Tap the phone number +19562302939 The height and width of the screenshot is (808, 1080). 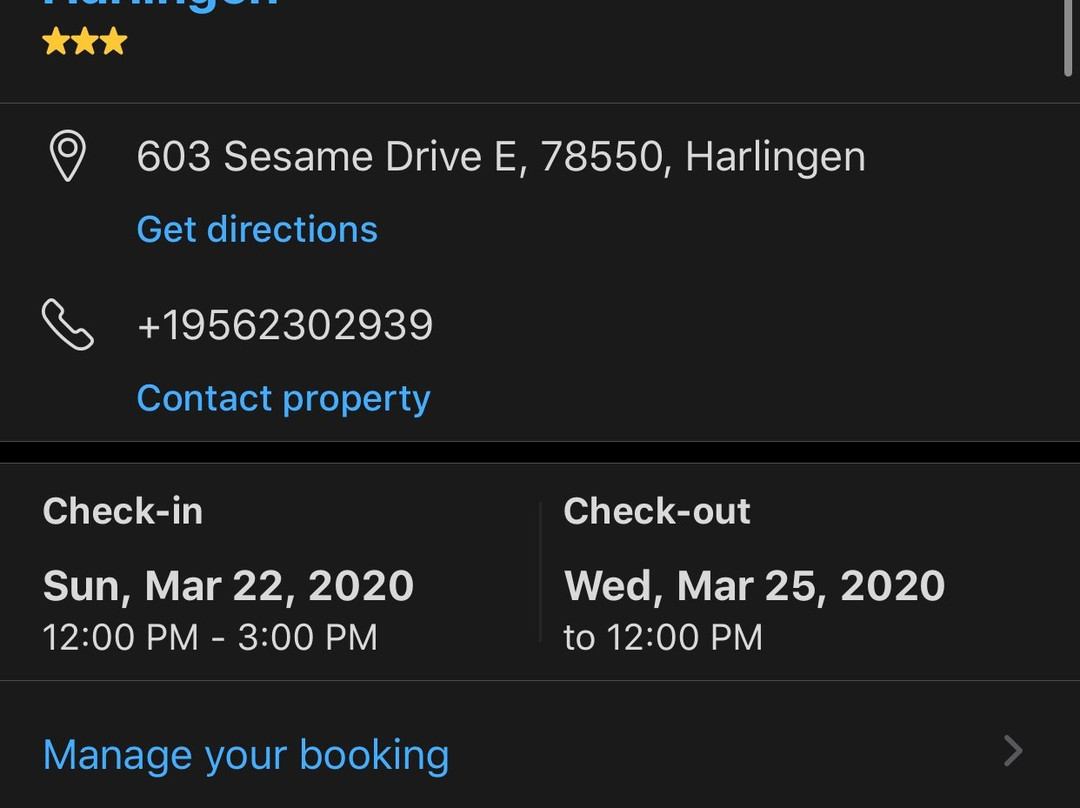285,326
